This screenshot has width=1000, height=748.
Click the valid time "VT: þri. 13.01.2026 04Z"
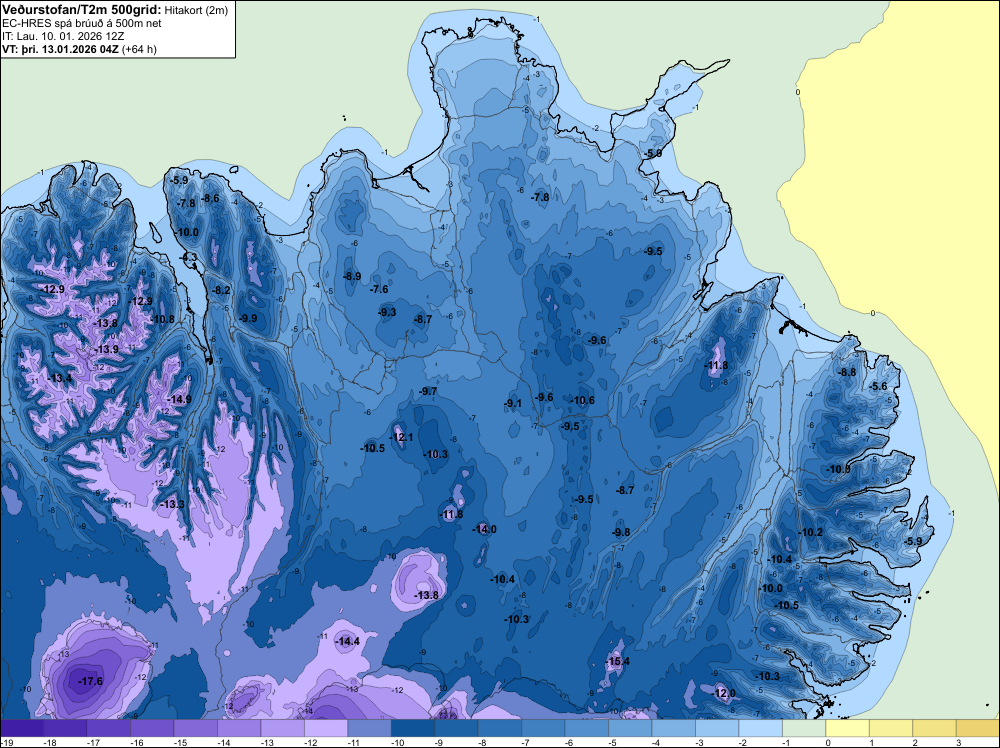click(60, 49)
